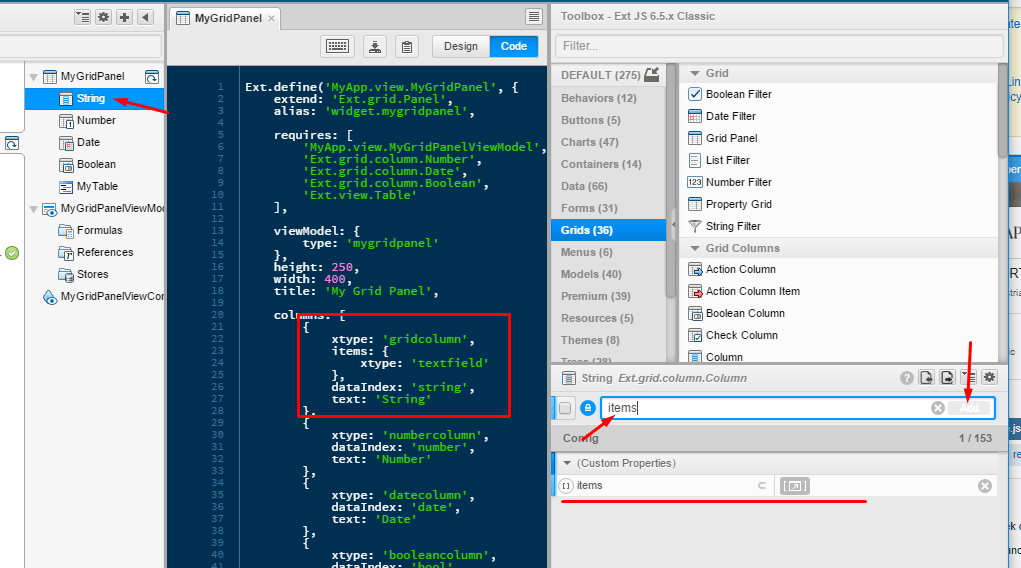Click the plus add icon in inspector header
The image size is (1021, 568).
[124, 17]
